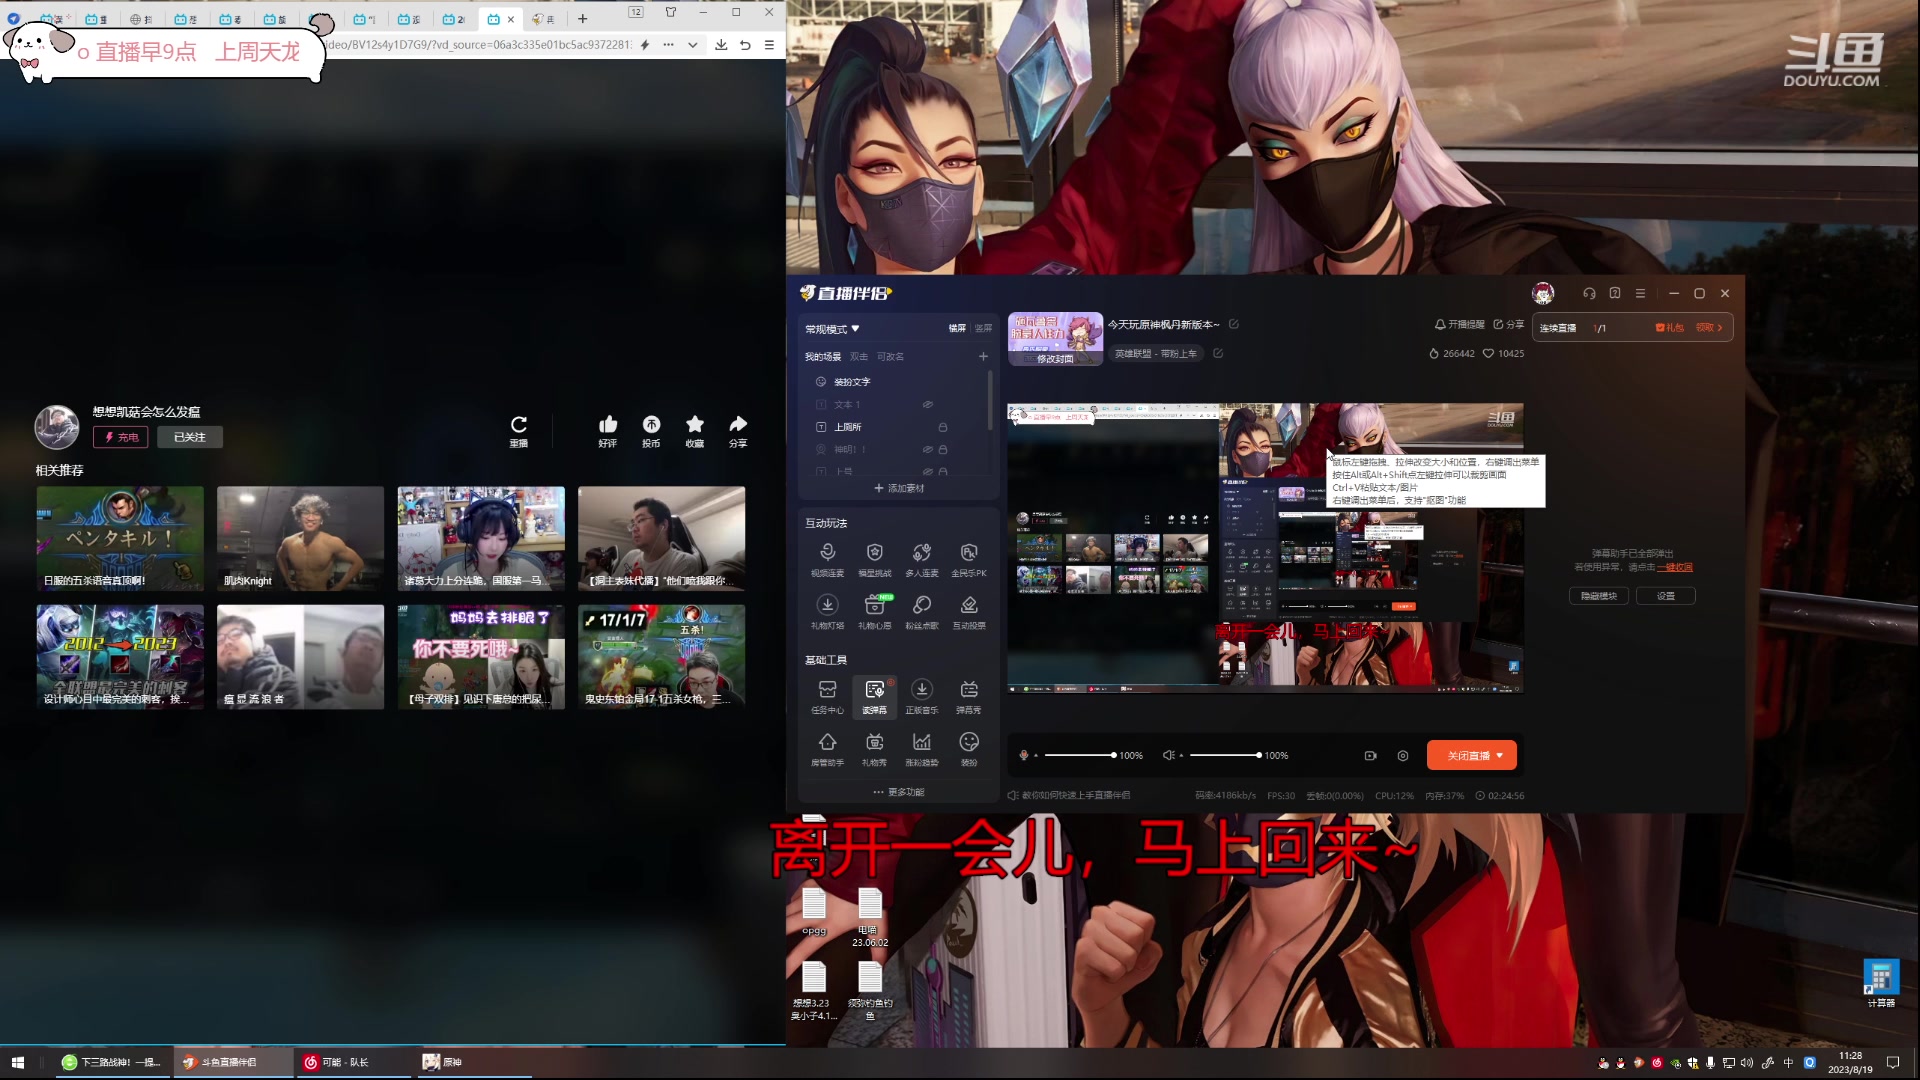Switch to 竖屏 portrait mode
Screen dimensions: 1920x1080
click(x=983, y=328)
